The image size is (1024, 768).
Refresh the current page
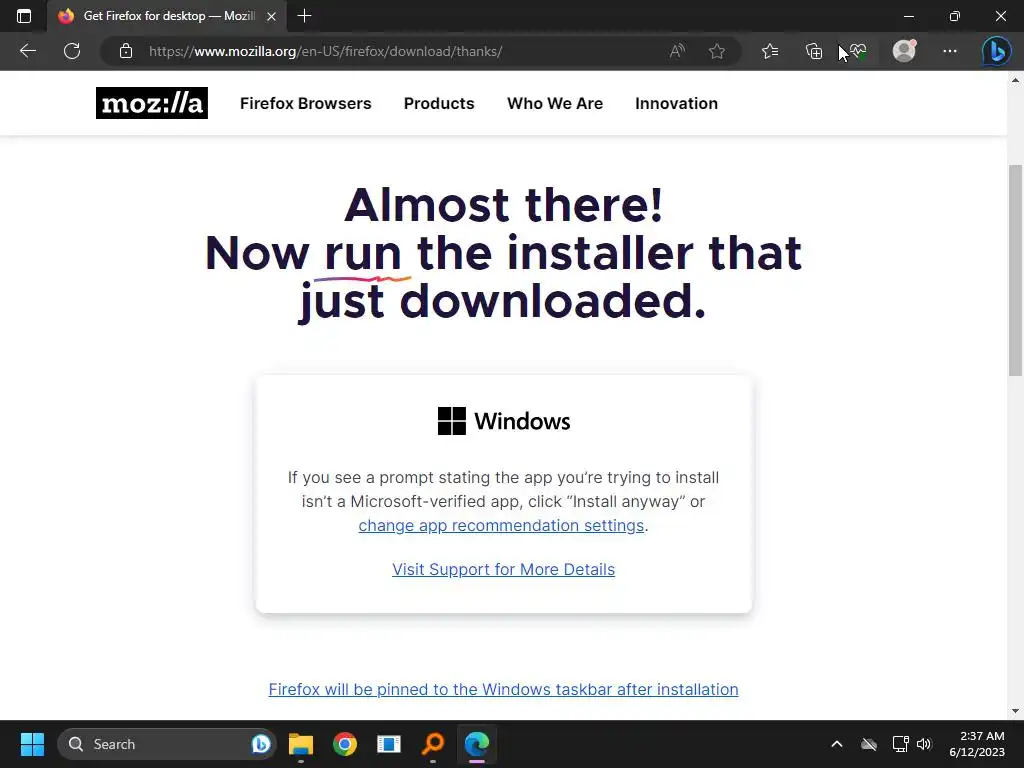coord(72,51)
